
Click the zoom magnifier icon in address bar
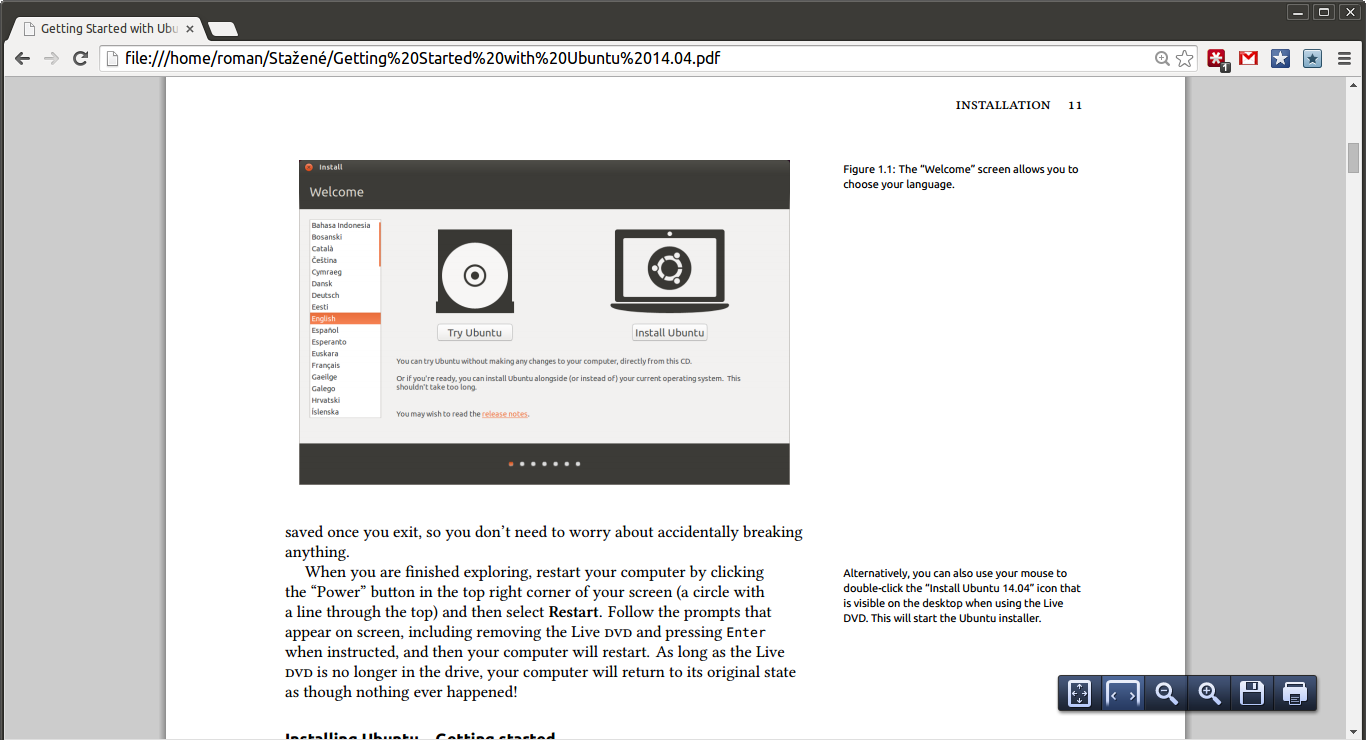click(x=1162, y=59)
